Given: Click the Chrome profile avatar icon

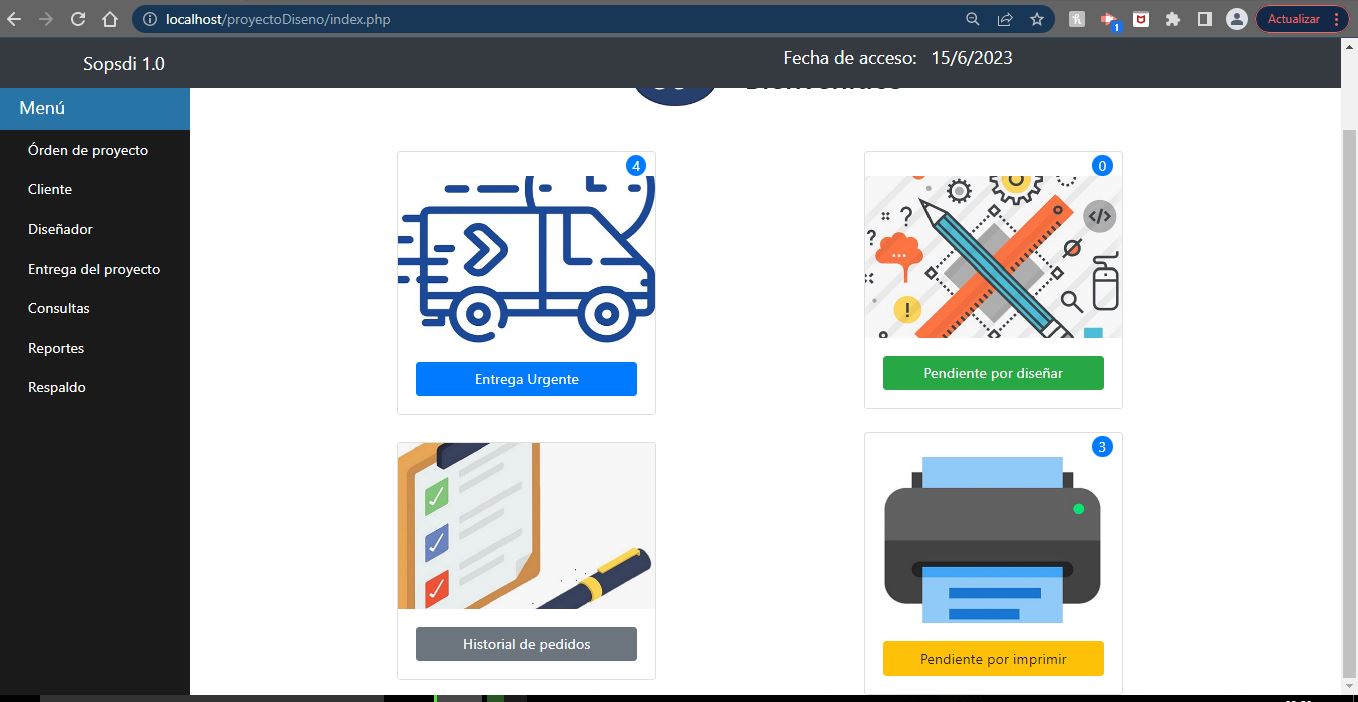Looking at the screenshot, I should coord(1236,19).
